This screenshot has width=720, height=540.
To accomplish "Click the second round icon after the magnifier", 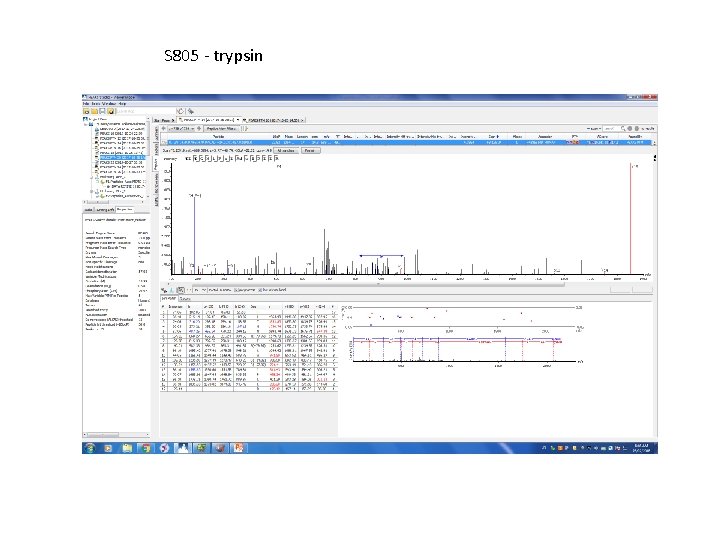I will [x=637, y=129].
